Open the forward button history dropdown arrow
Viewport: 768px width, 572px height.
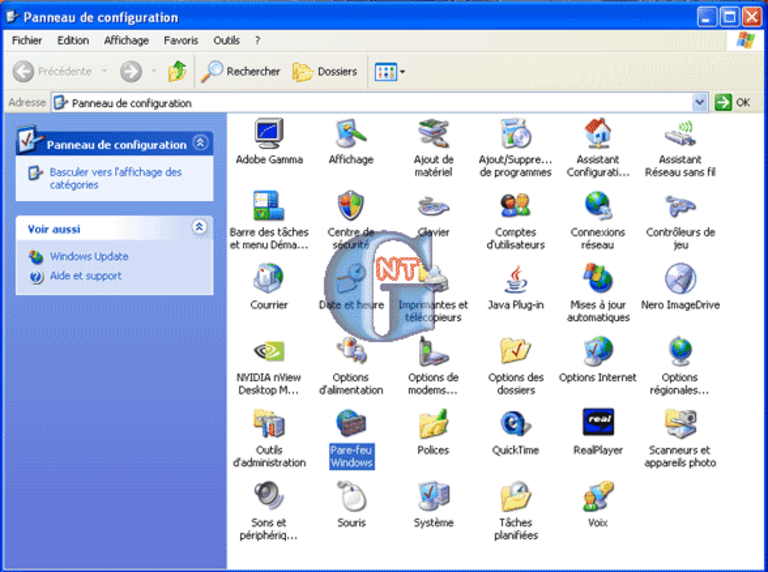pos(153,72)
